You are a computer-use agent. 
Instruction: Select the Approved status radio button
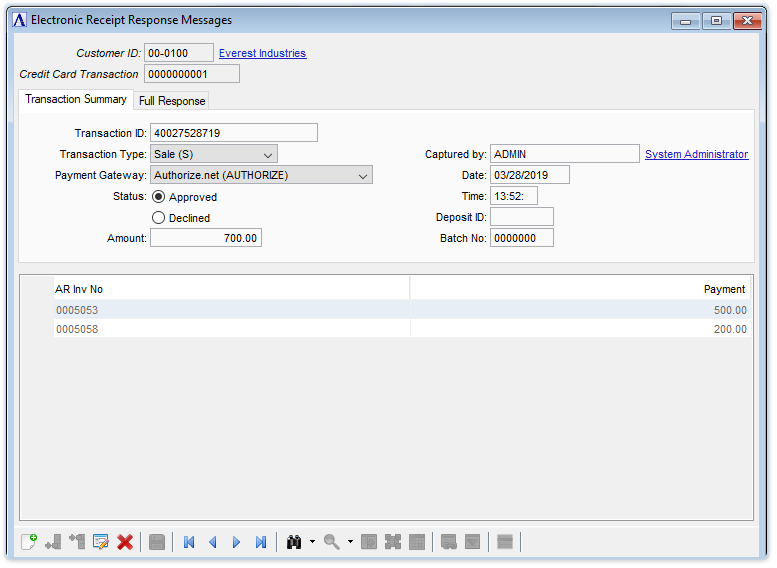tap(158, 197)
